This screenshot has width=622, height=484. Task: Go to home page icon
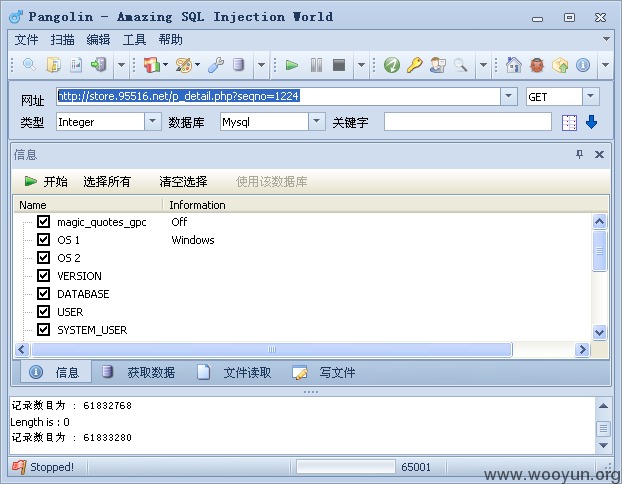(x=514, y=65)
